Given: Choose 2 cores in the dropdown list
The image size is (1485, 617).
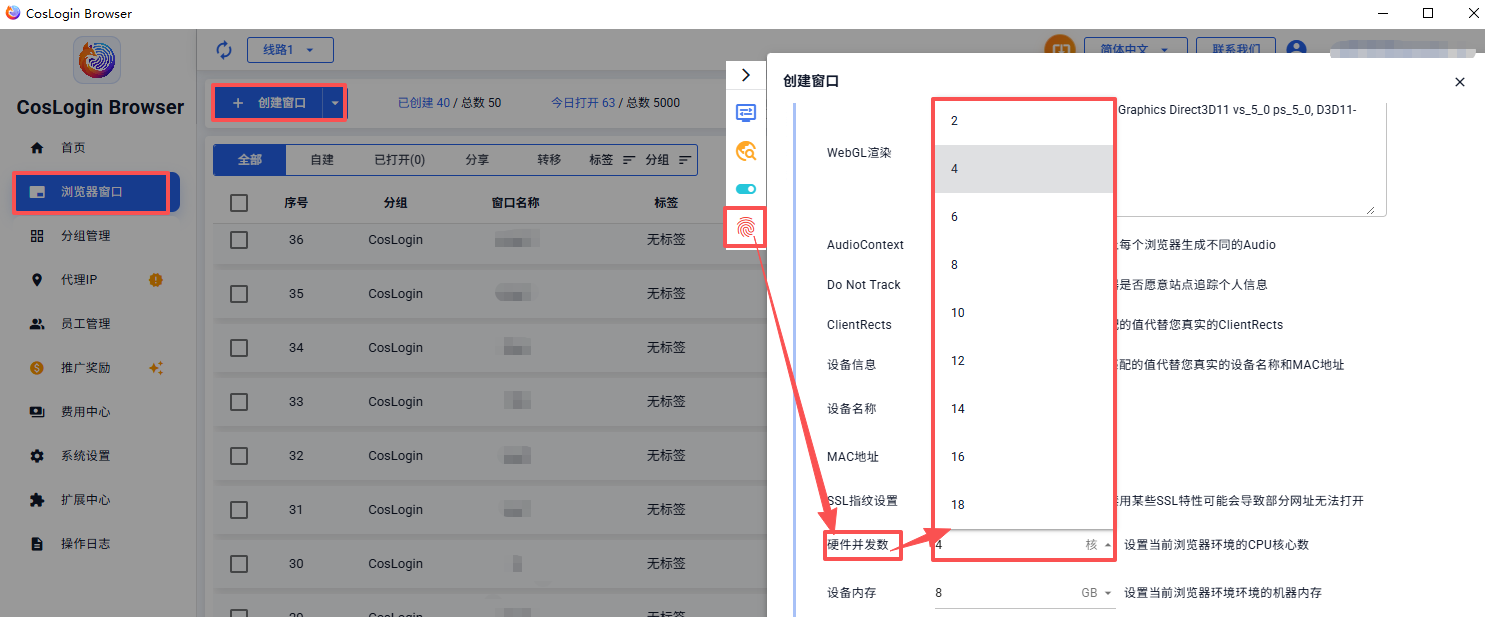Looking at the screenshot, I should (x=1024, y=121).
